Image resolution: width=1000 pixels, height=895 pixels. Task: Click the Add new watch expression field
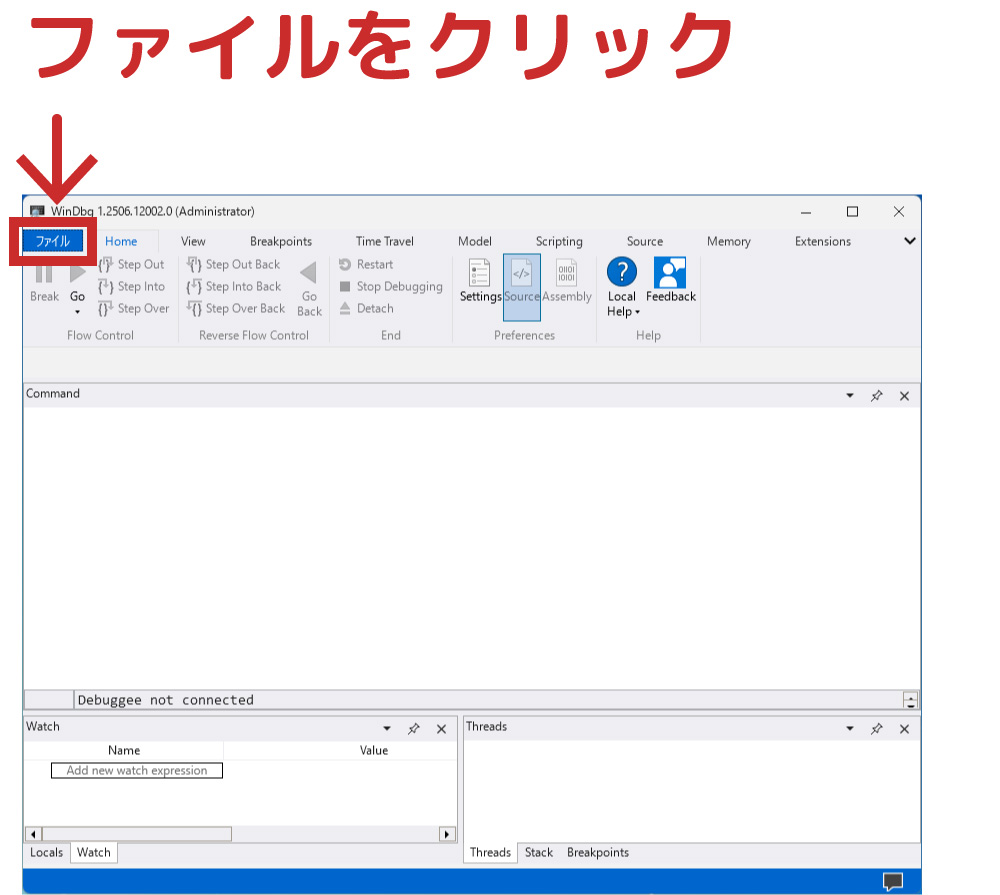click(137, 771)
